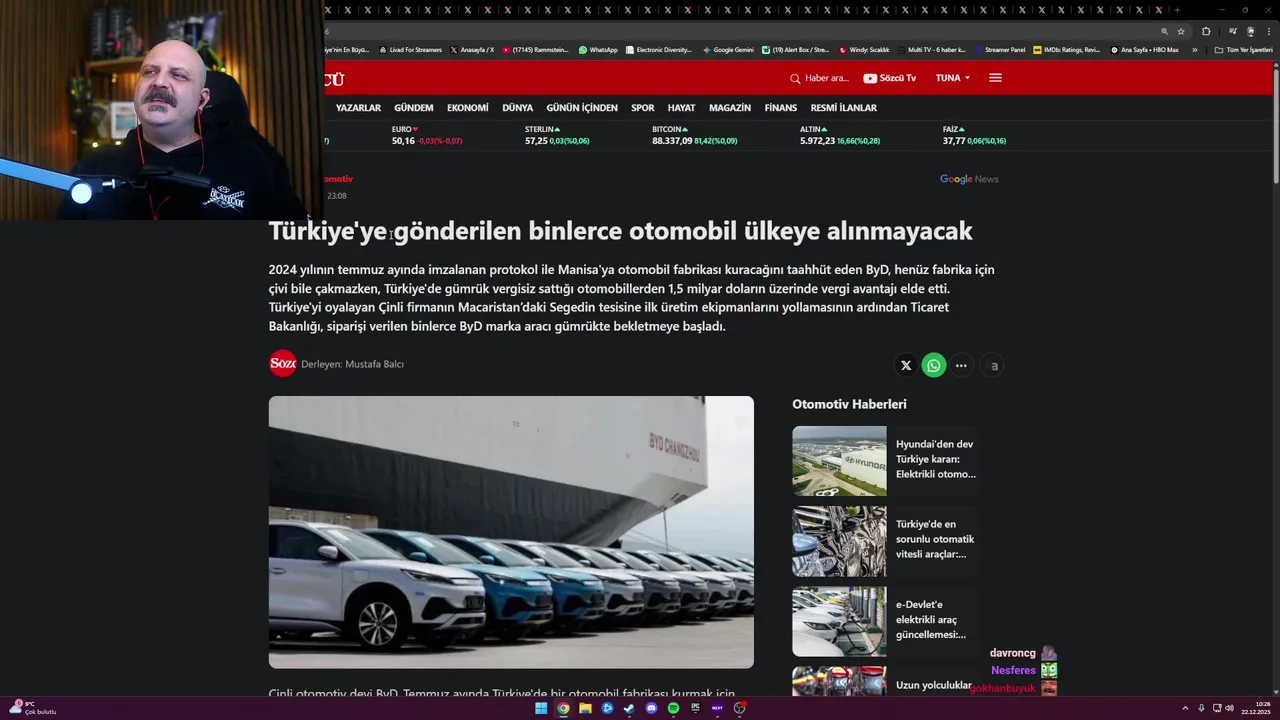Click author name Mustafa Balcı
Screen dimensions: 1280x720
pos(374,364)
